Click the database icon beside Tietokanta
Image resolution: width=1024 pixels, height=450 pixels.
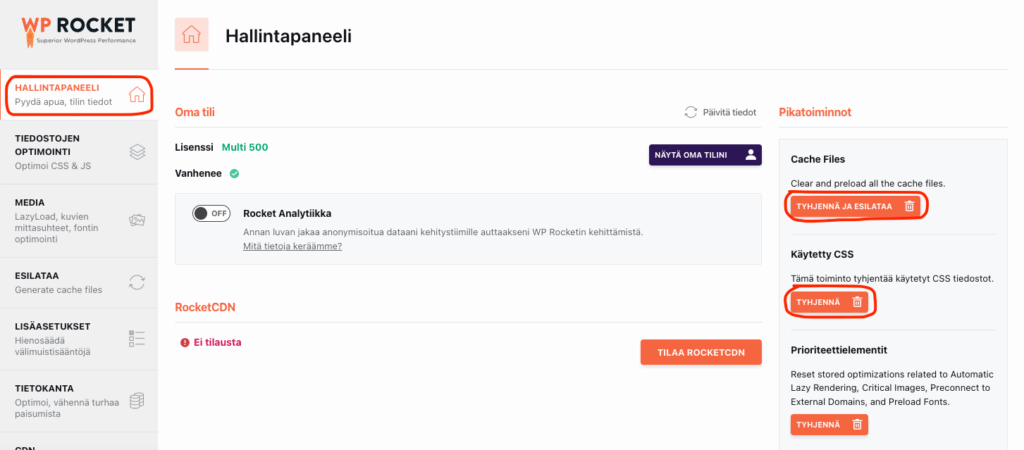click(x=138, y=401)
